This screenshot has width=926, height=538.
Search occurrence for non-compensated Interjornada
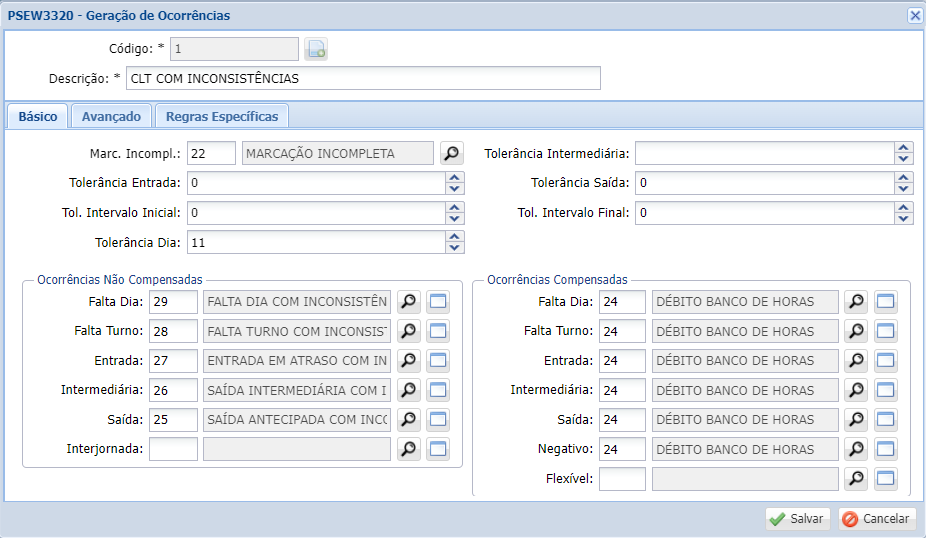click(x=408, y=449)
